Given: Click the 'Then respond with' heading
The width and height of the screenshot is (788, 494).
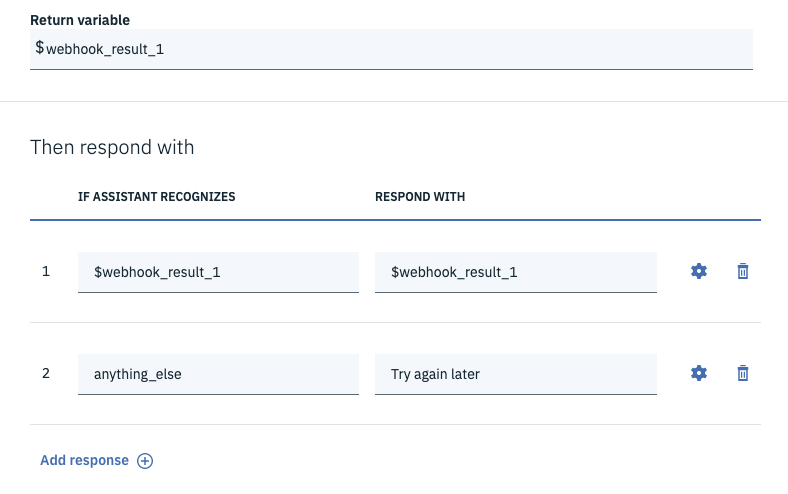Looking at the screenshot, I should pos(112,147).
